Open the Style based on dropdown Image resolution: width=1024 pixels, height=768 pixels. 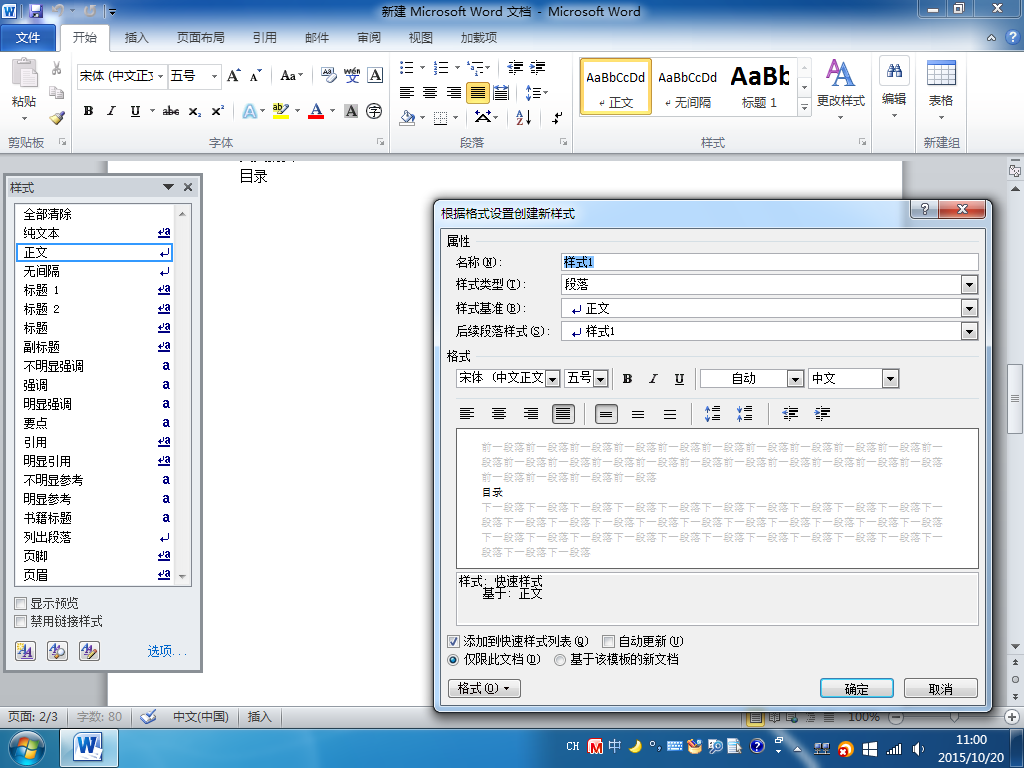pos(969,308)
